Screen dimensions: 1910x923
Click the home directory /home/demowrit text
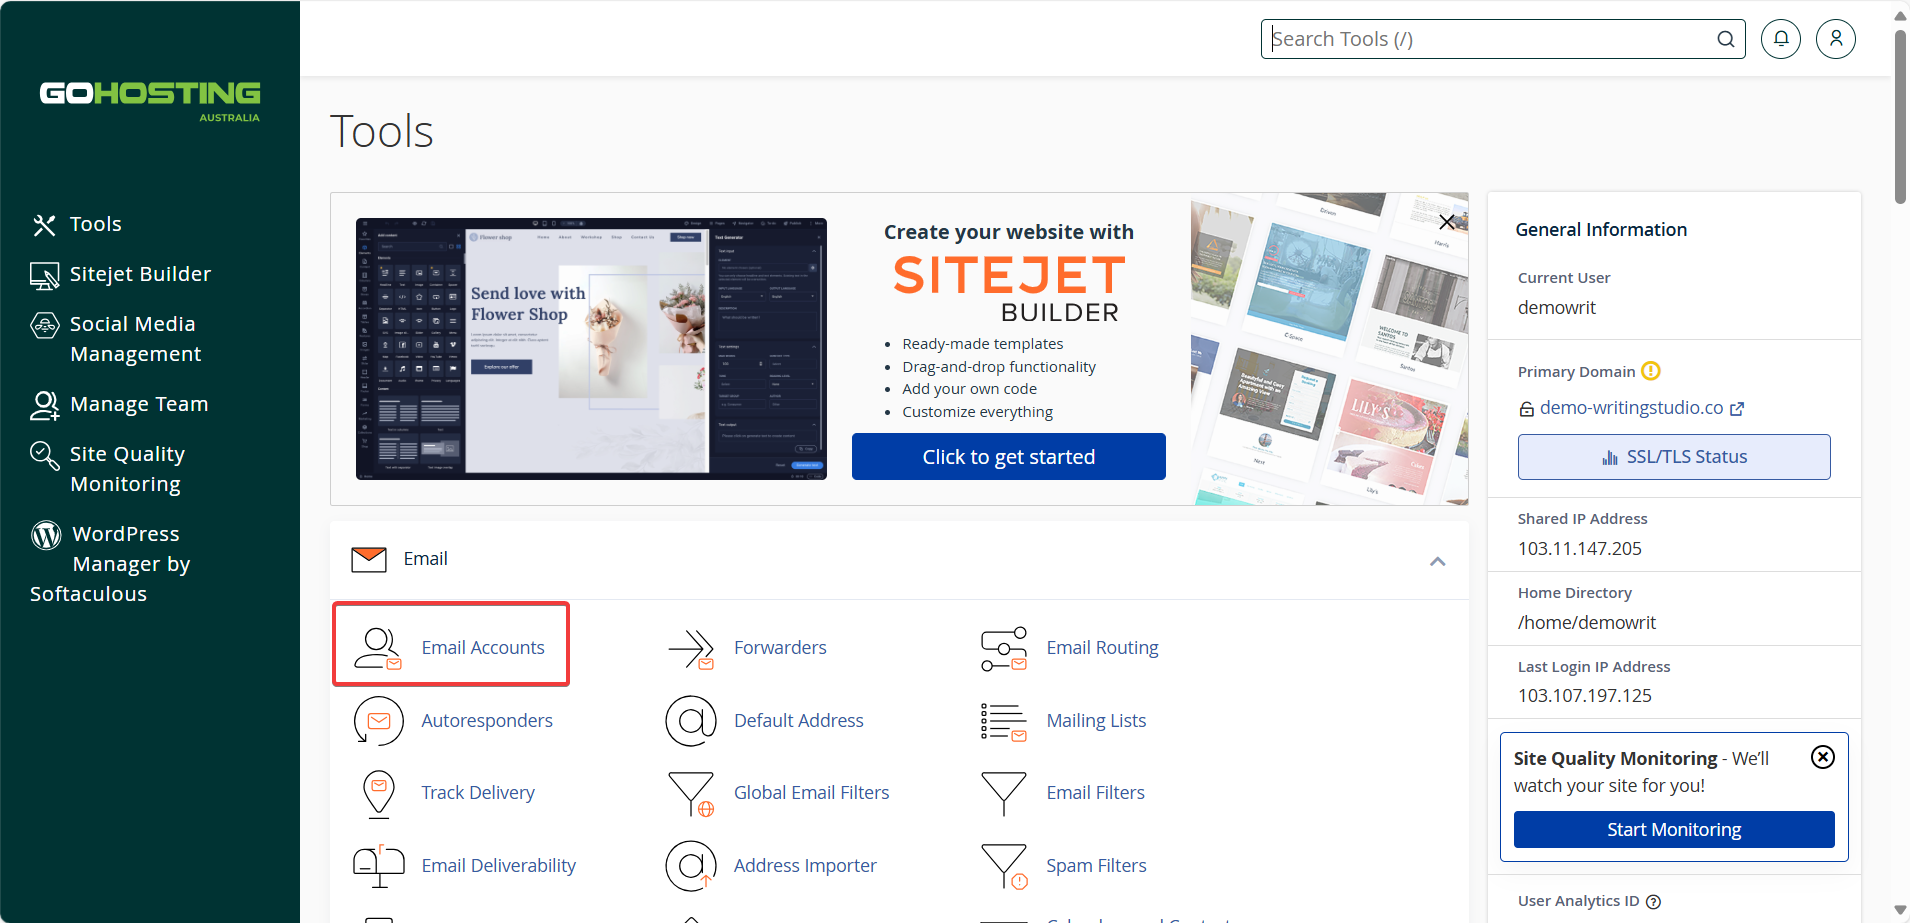pyautogui.click(x=1586, y=623)
